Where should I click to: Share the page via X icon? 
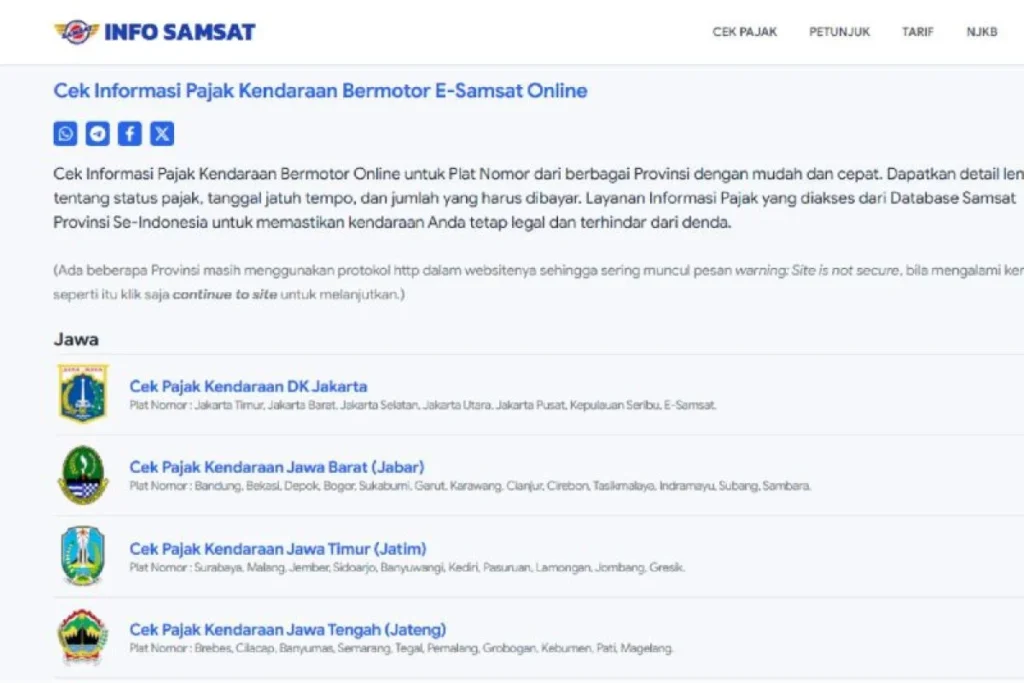click(x=162, y=134)
